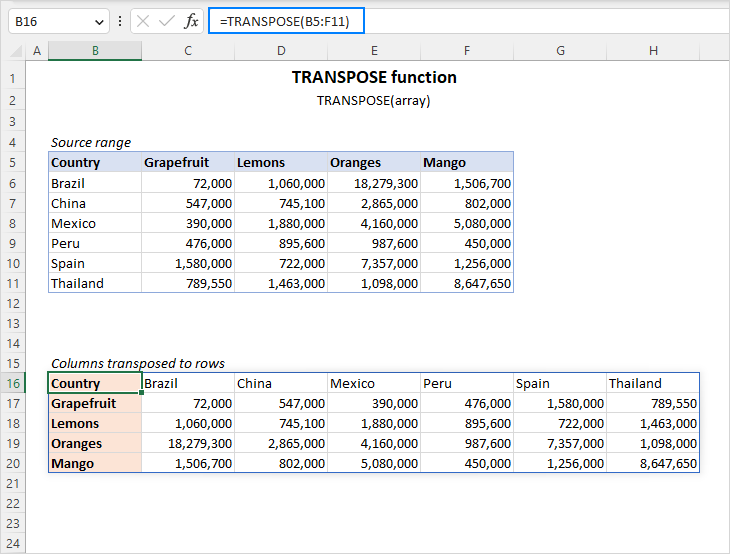Viewport: 730px width, 554px height.
Task: Click the cell containing 18,279,300 in row 6
Action: point(374,183)
